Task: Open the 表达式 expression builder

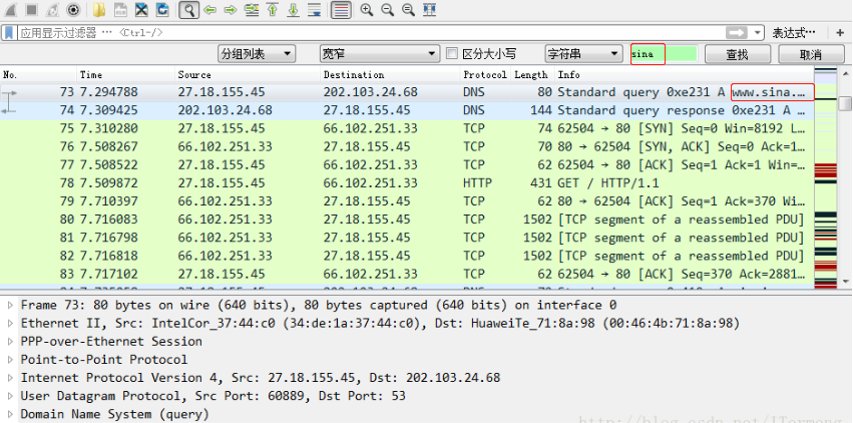Action: (794, 33)
